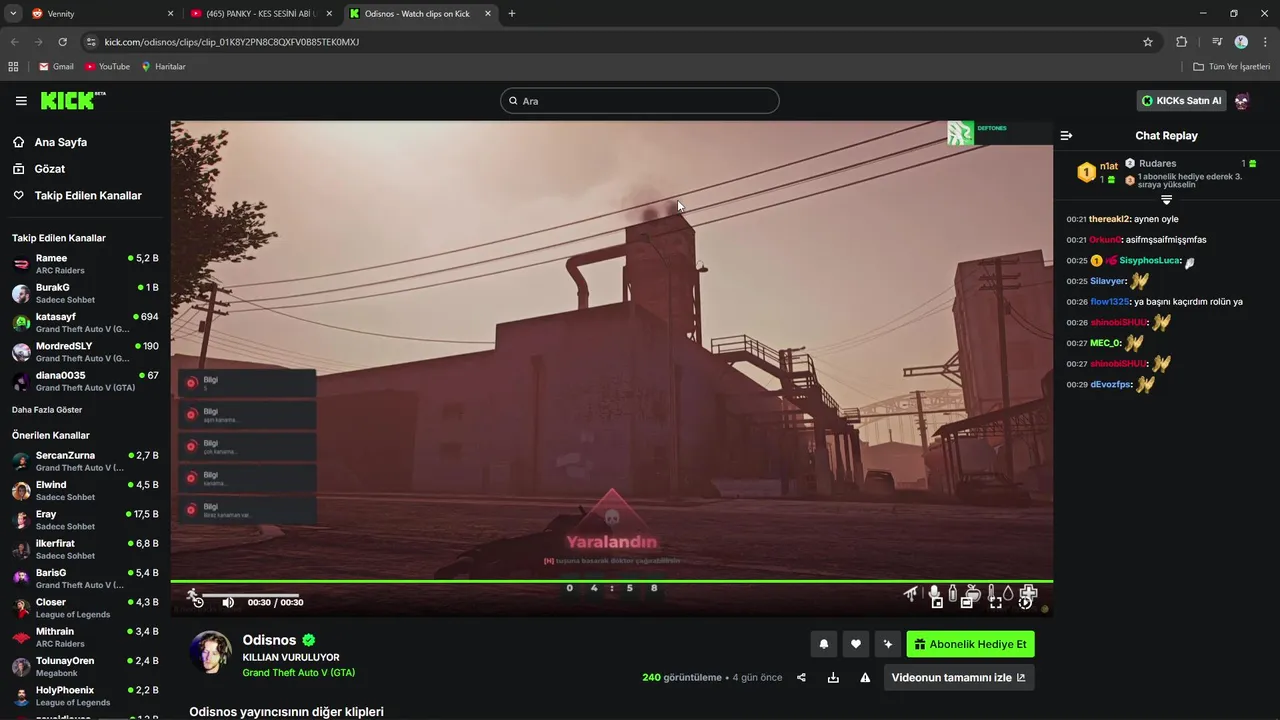
Task: Bookmark page with star icon
Action: pyautogui.click(x=1148, y=42)
